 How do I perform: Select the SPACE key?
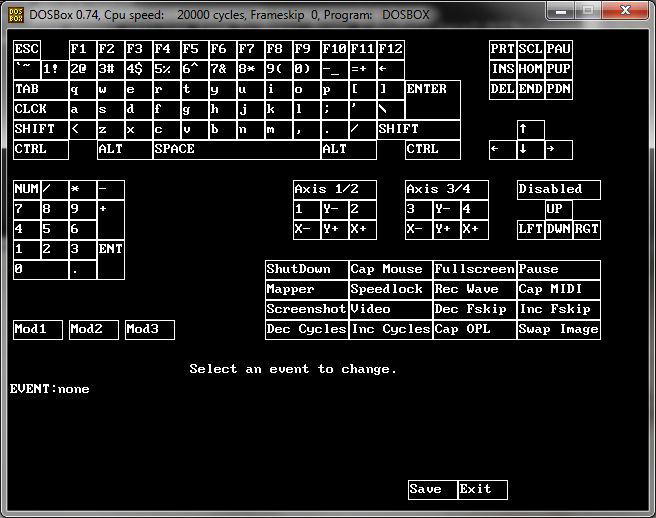[237, 150]
